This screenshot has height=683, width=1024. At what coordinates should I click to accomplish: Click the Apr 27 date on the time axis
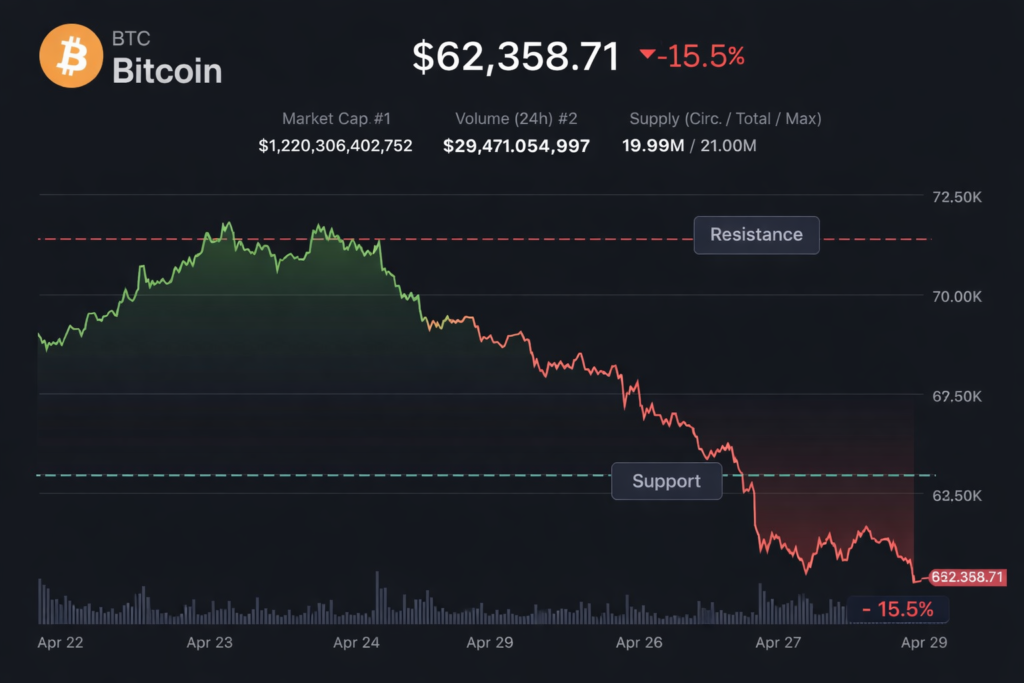[x=778, y=642]
